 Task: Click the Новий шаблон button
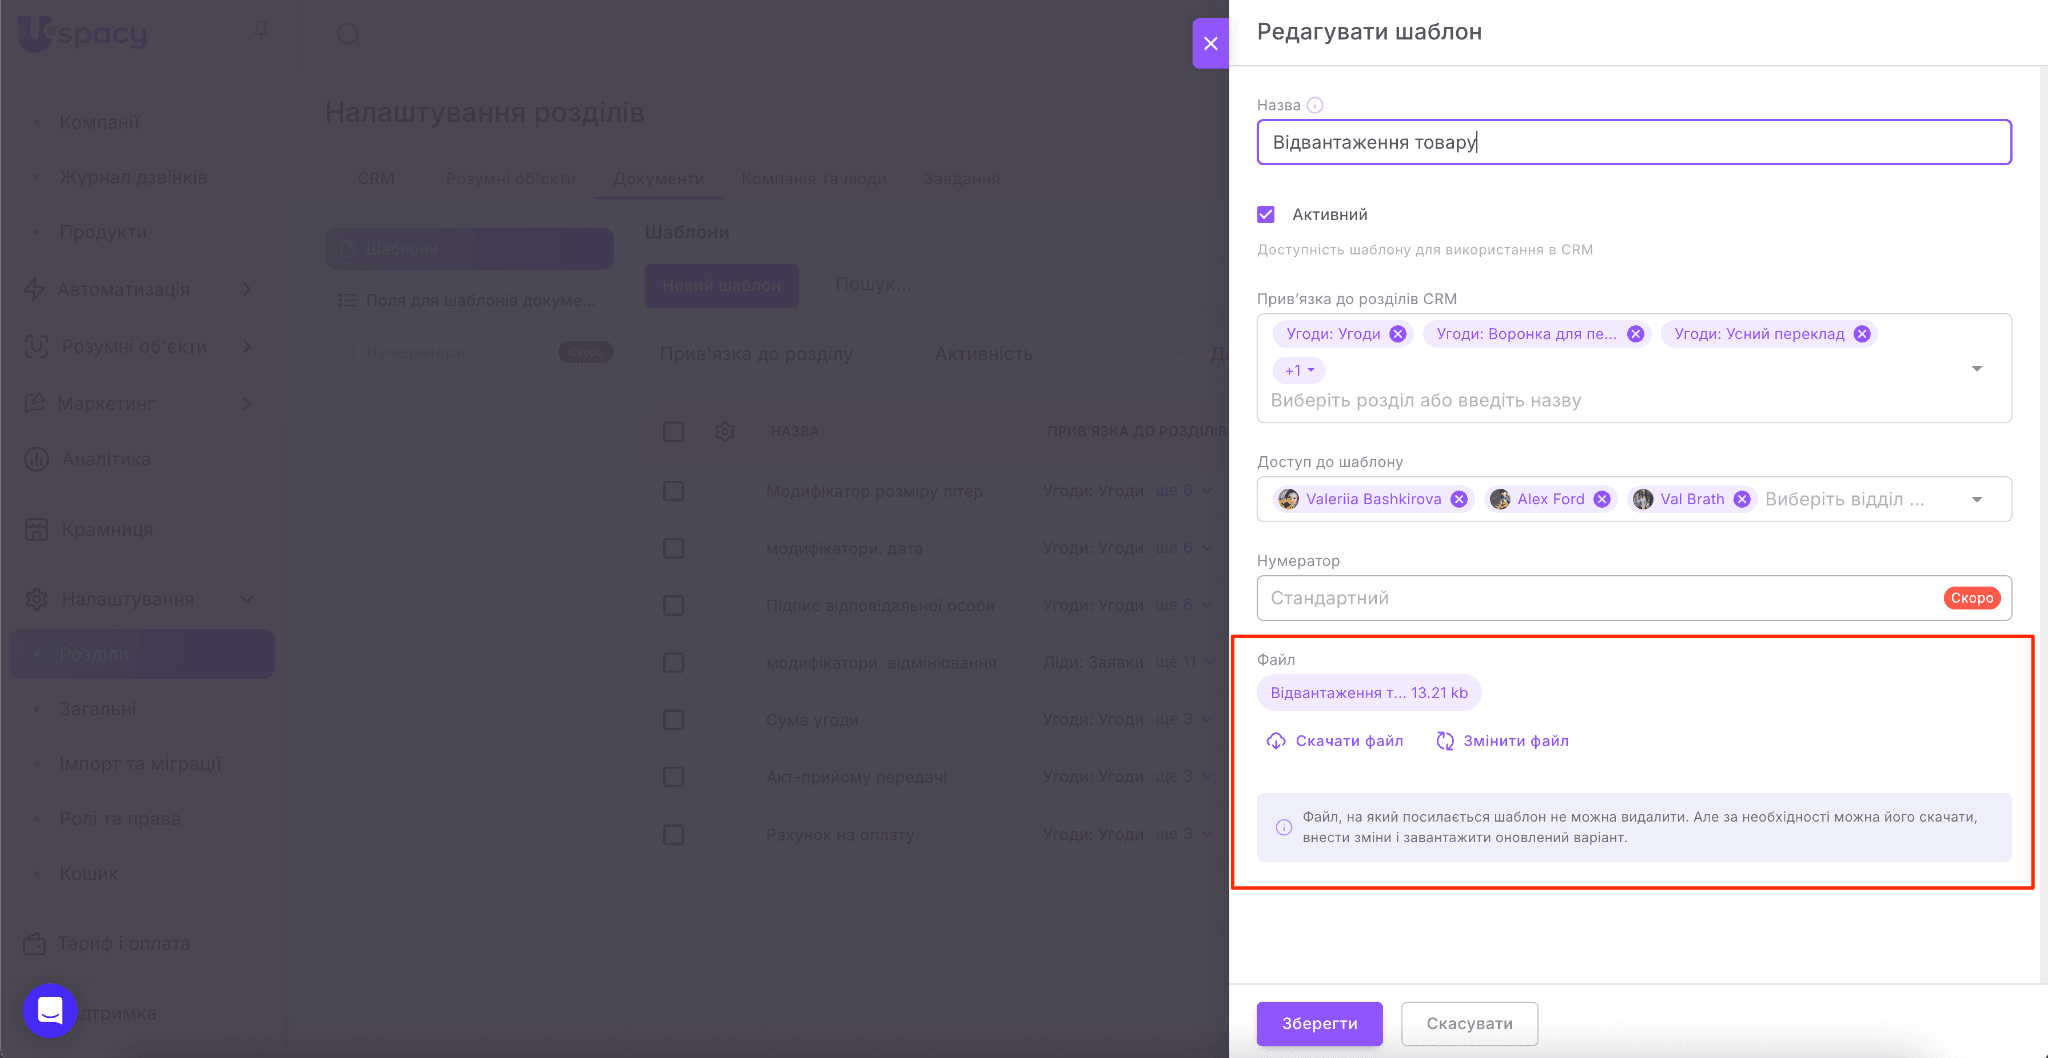pyautogui.click(x=722, y=285)
